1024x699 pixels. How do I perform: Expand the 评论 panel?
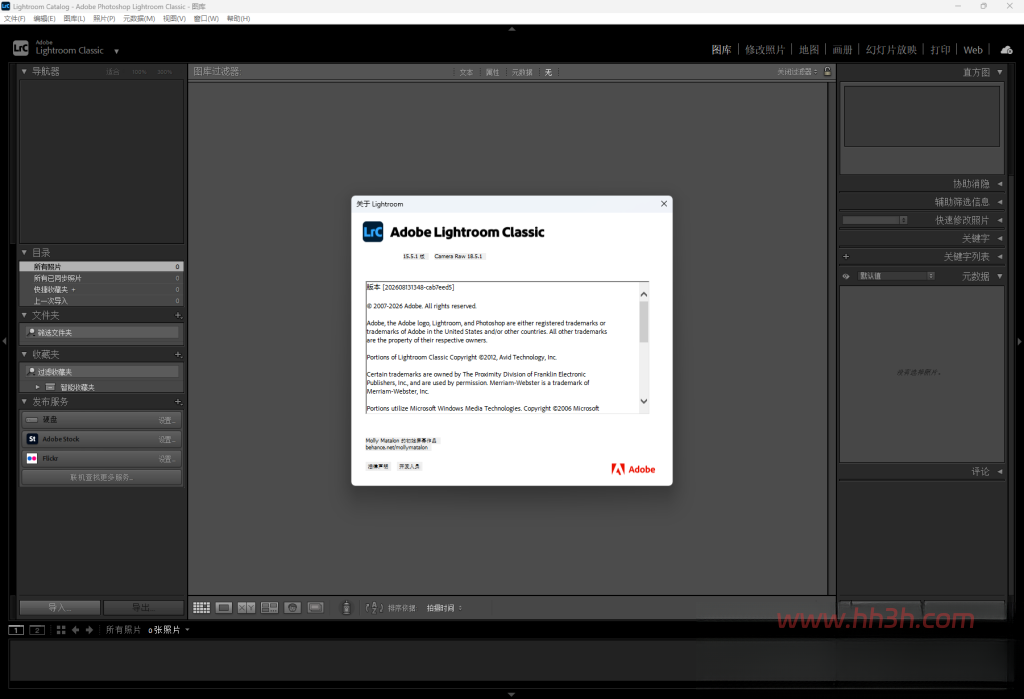1000,472
